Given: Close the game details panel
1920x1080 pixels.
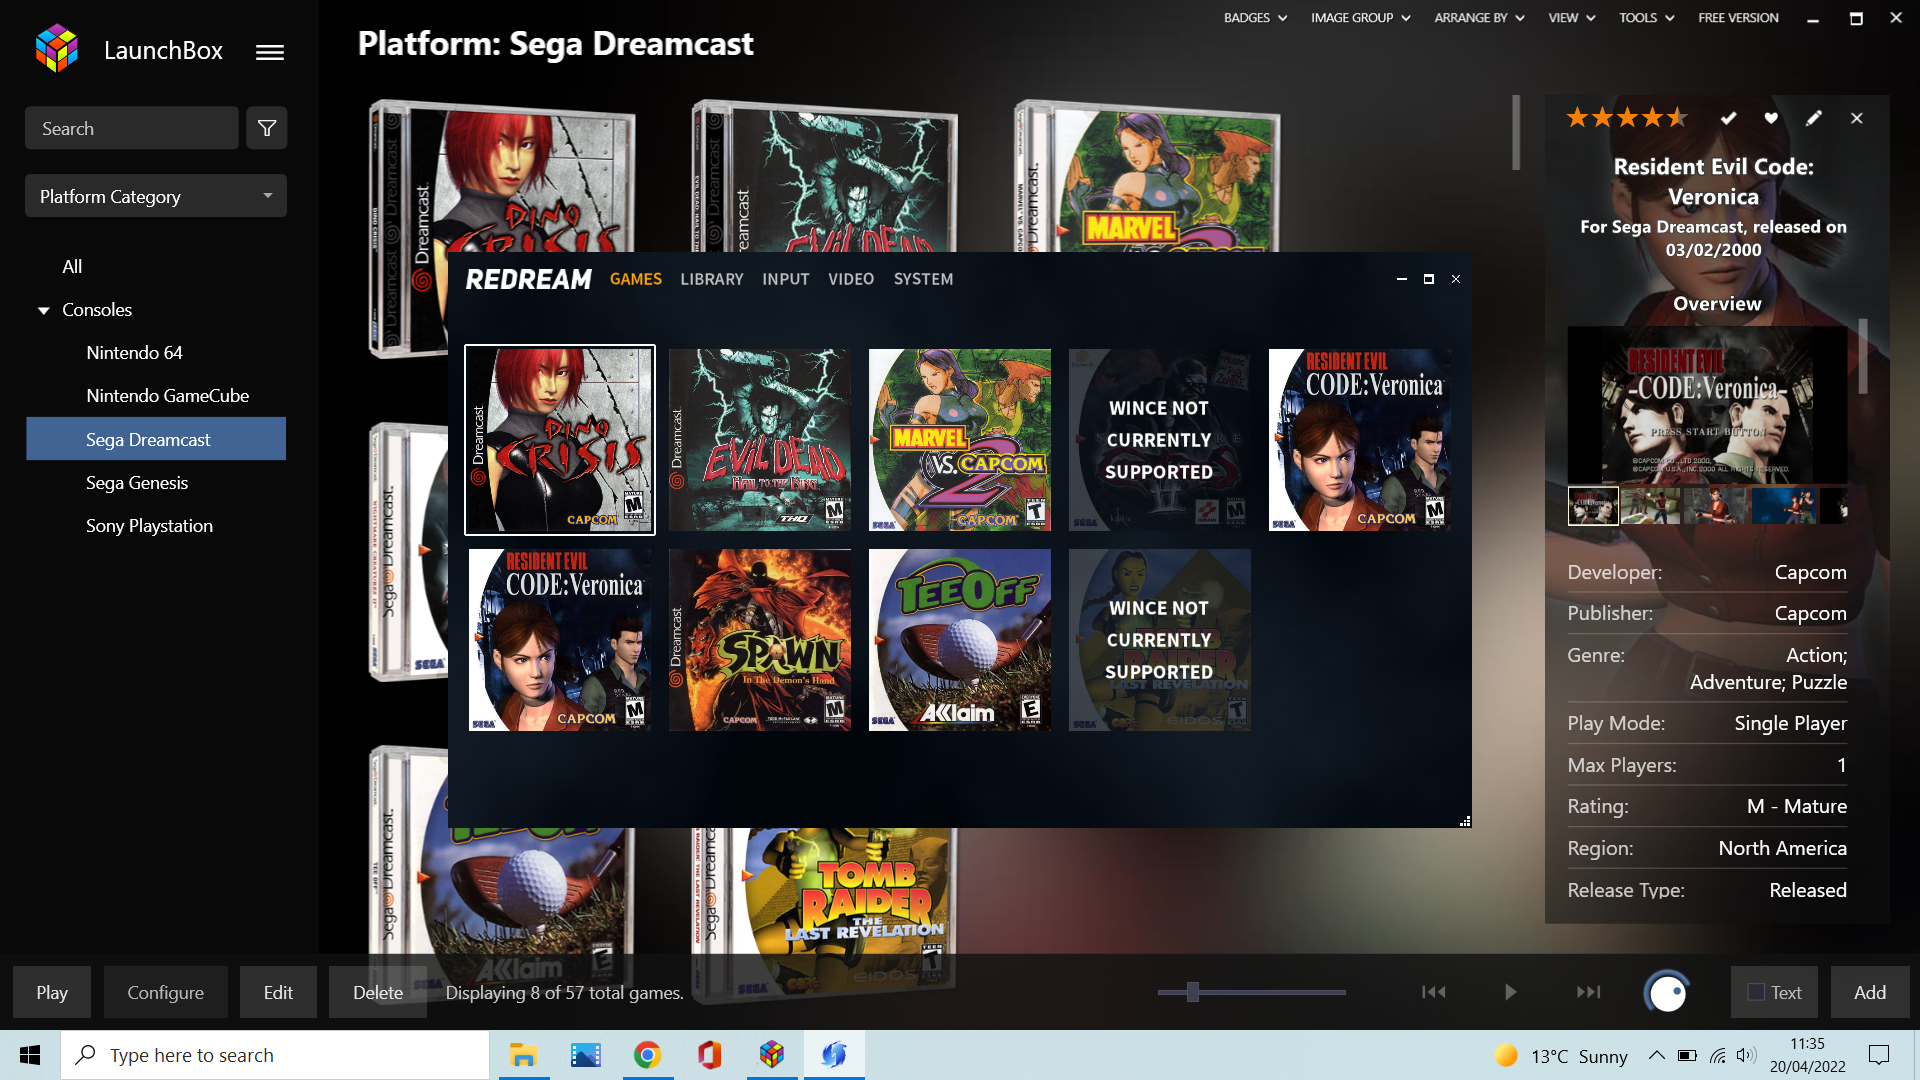Looking at the screenshot, I should 1857,118.
